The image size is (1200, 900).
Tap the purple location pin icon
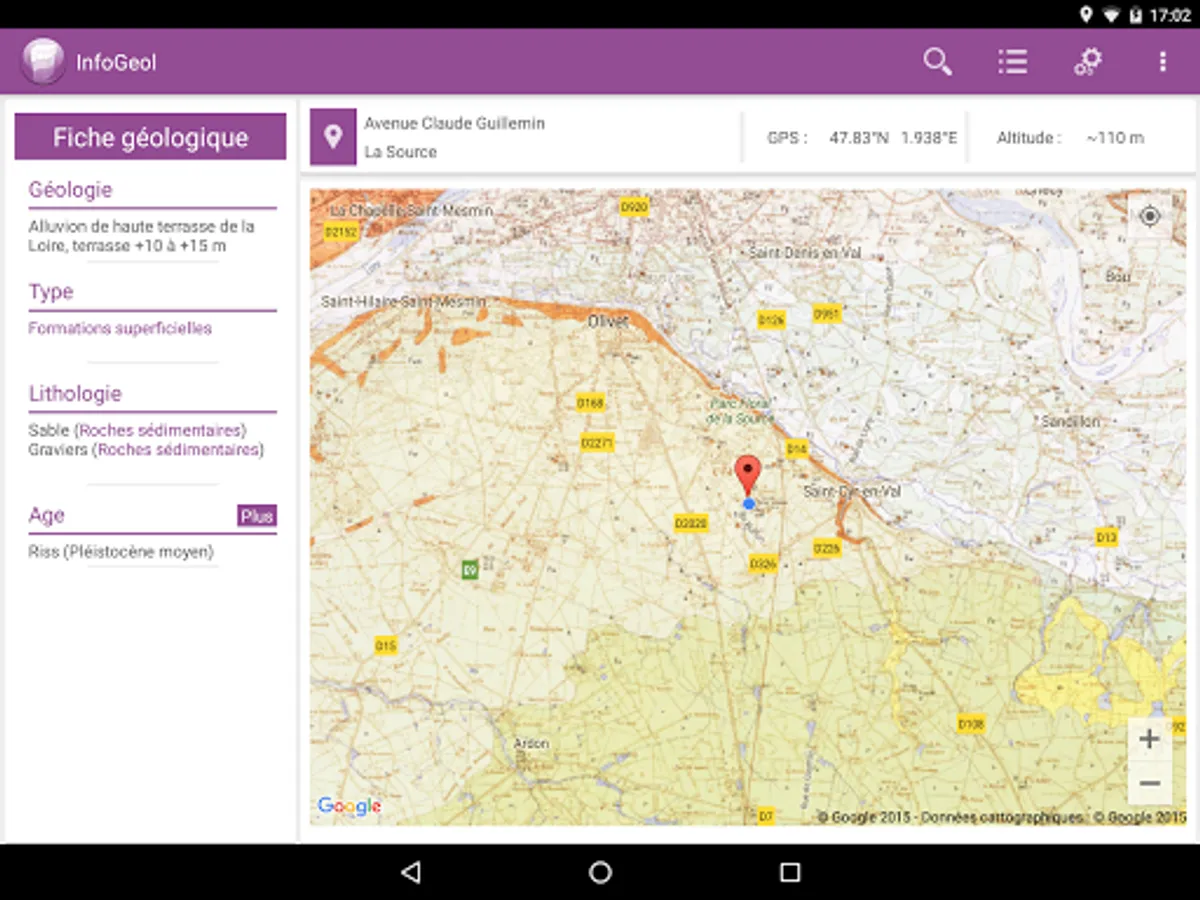click(333, 137)
